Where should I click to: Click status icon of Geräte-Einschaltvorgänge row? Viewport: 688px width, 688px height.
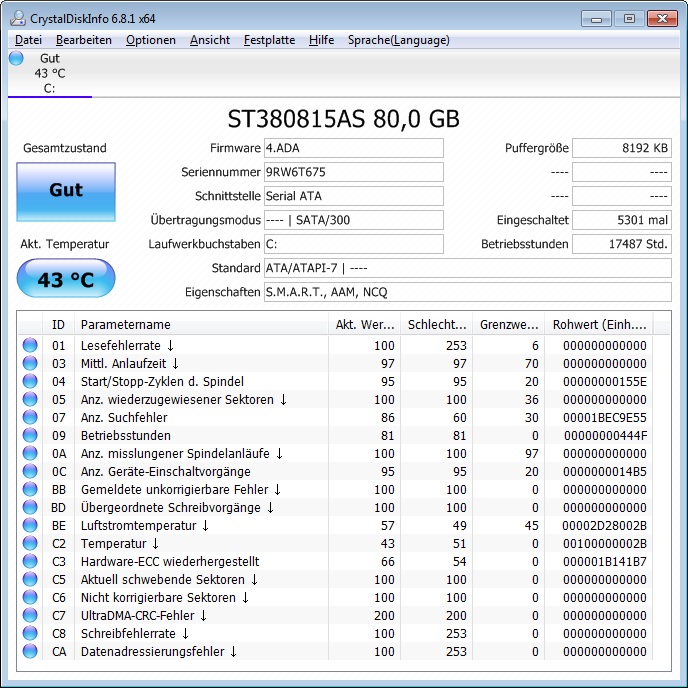point(30,471)
